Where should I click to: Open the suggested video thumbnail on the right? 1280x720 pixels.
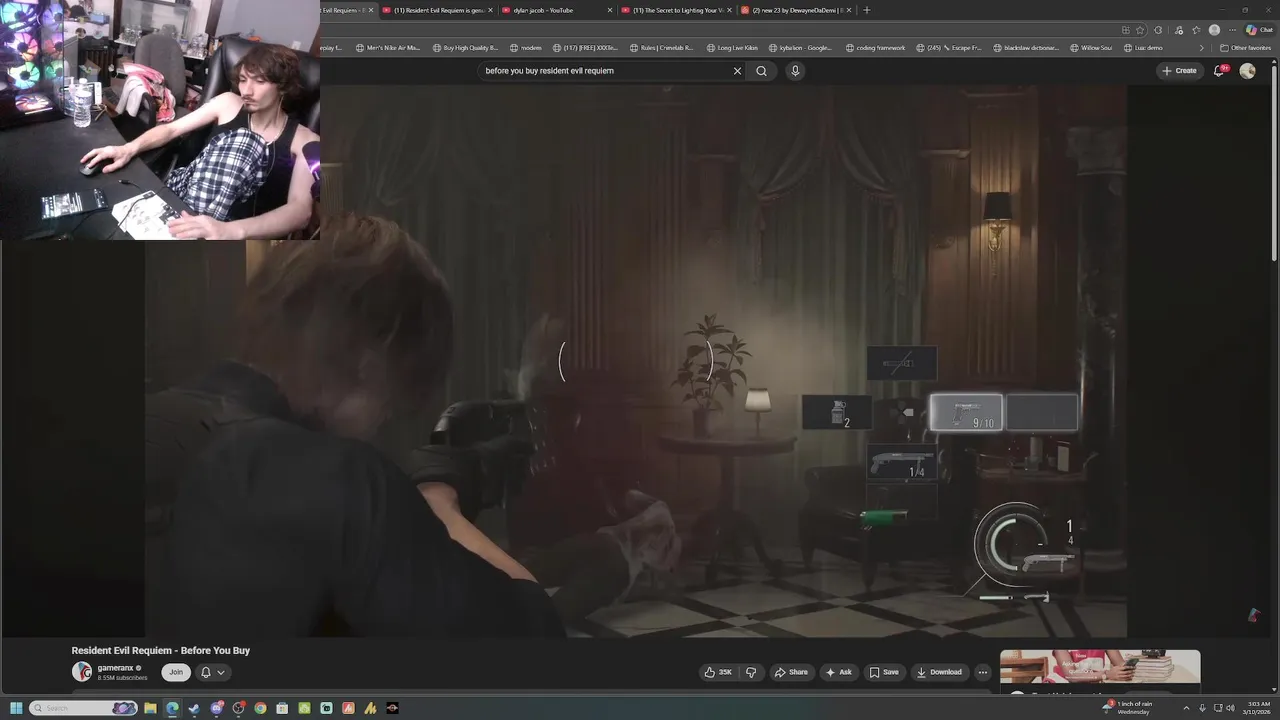pyautogui.click(x=1100, y=666)
